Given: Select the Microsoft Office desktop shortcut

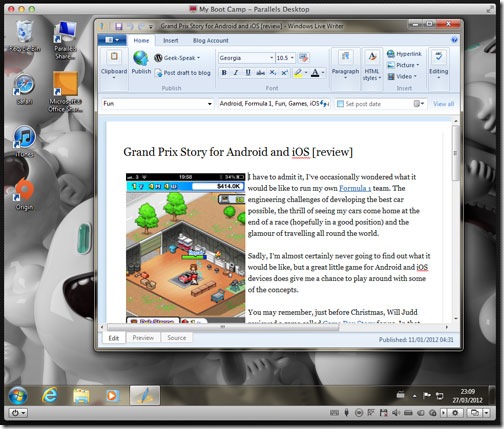Looking at the screenshot, I should [65, 92].
